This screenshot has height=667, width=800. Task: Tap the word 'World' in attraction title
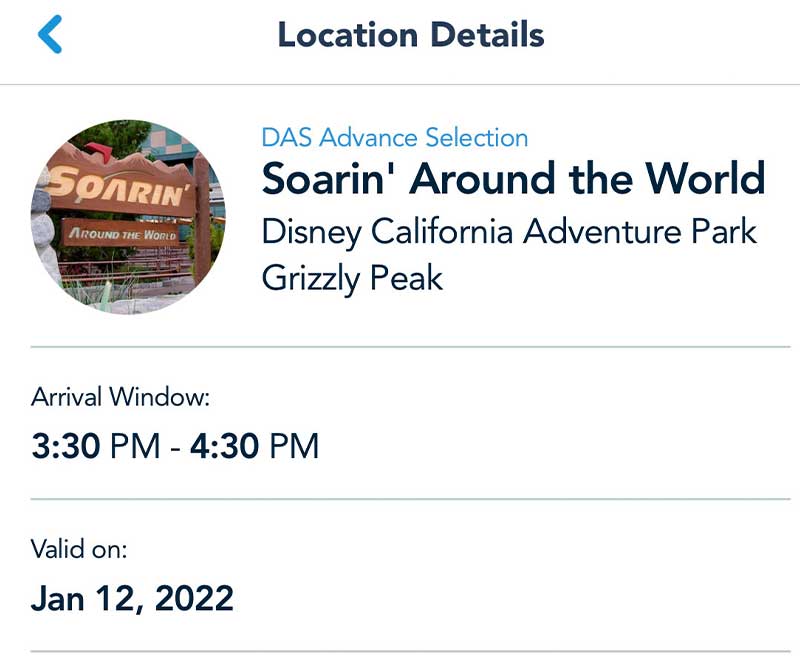[705, 180]
